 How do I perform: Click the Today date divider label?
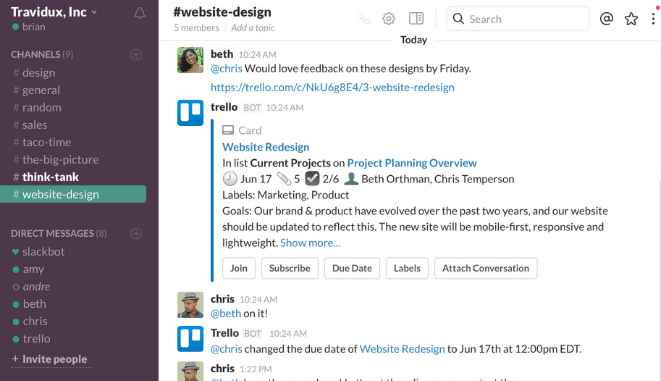[x=414, y=40]
